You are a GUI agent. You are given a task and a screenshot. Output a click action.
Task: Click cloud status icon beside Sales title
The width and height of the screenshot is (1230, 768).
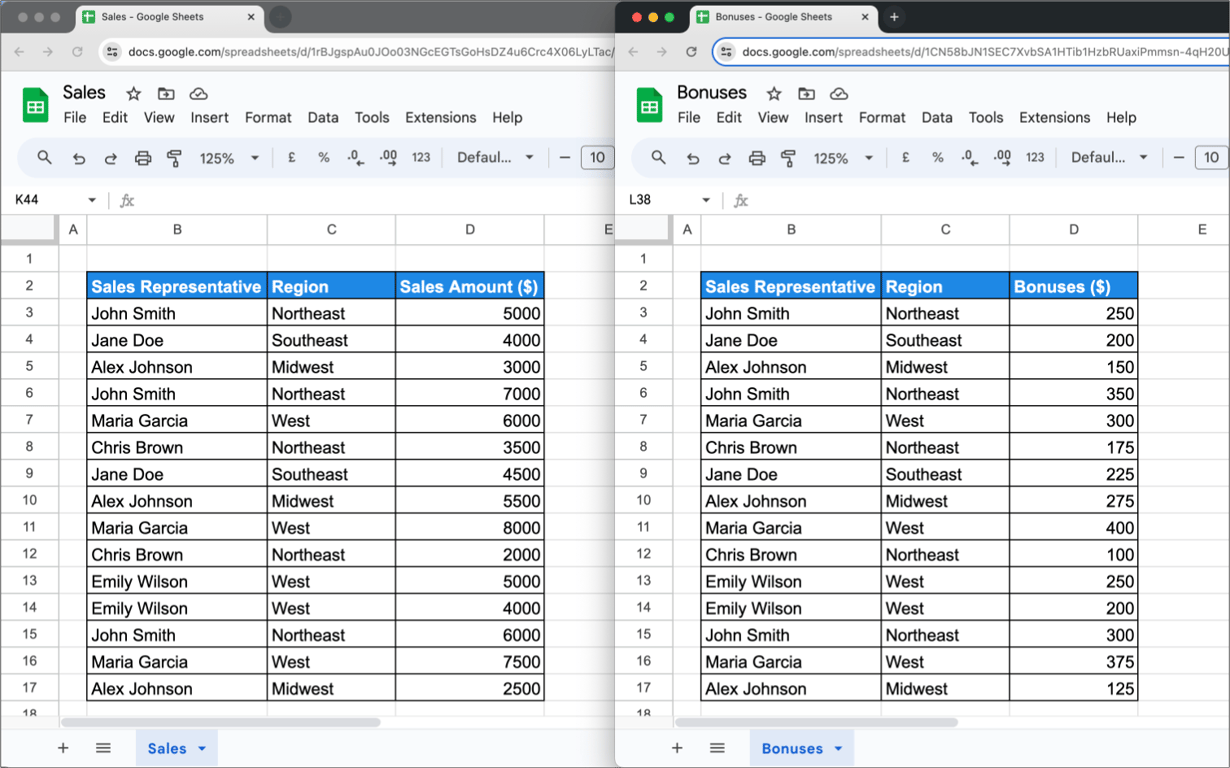click(x=198, y=94)
